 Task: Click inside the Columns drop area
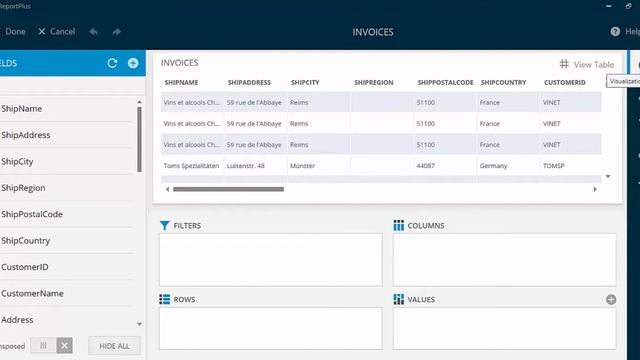(504, 260)
